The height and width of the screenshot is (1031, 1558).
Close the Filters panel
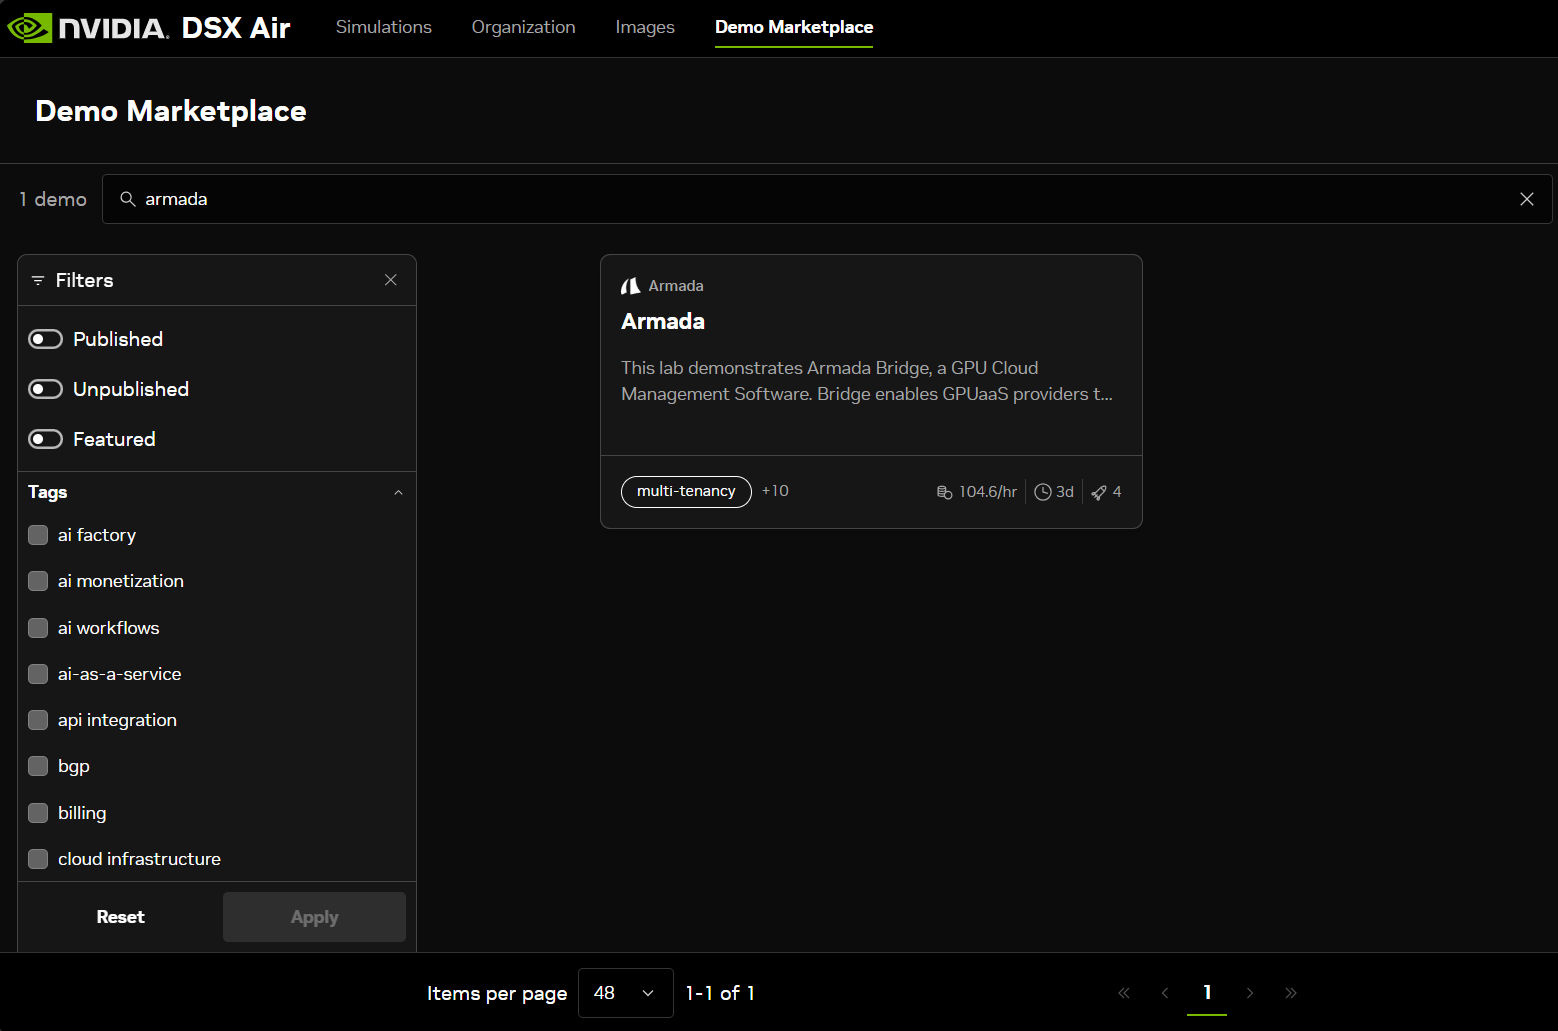(391, 280)
